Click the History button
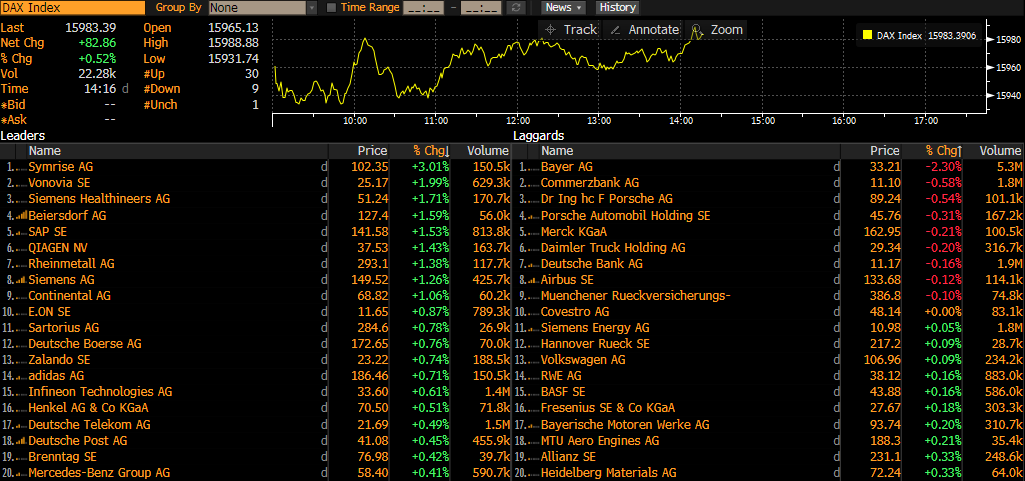This screenshot has width=1025, height=481. [617, 7]
